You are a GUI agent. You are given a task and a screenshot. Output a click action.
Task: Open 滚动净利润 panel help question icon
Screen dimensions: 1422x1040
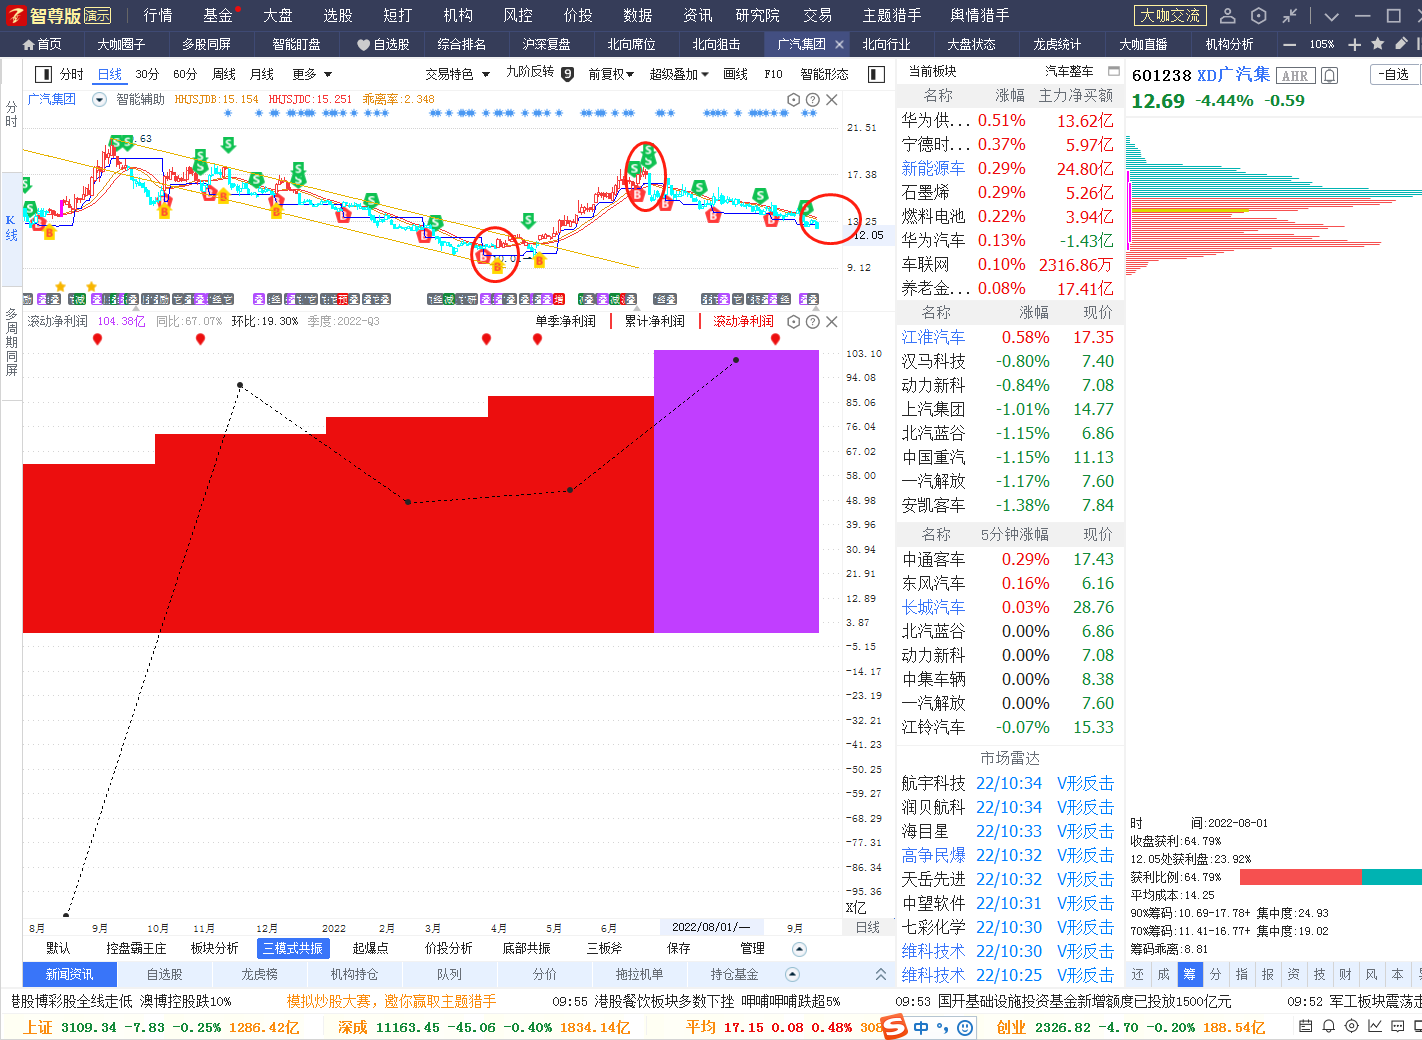point(813,322)
